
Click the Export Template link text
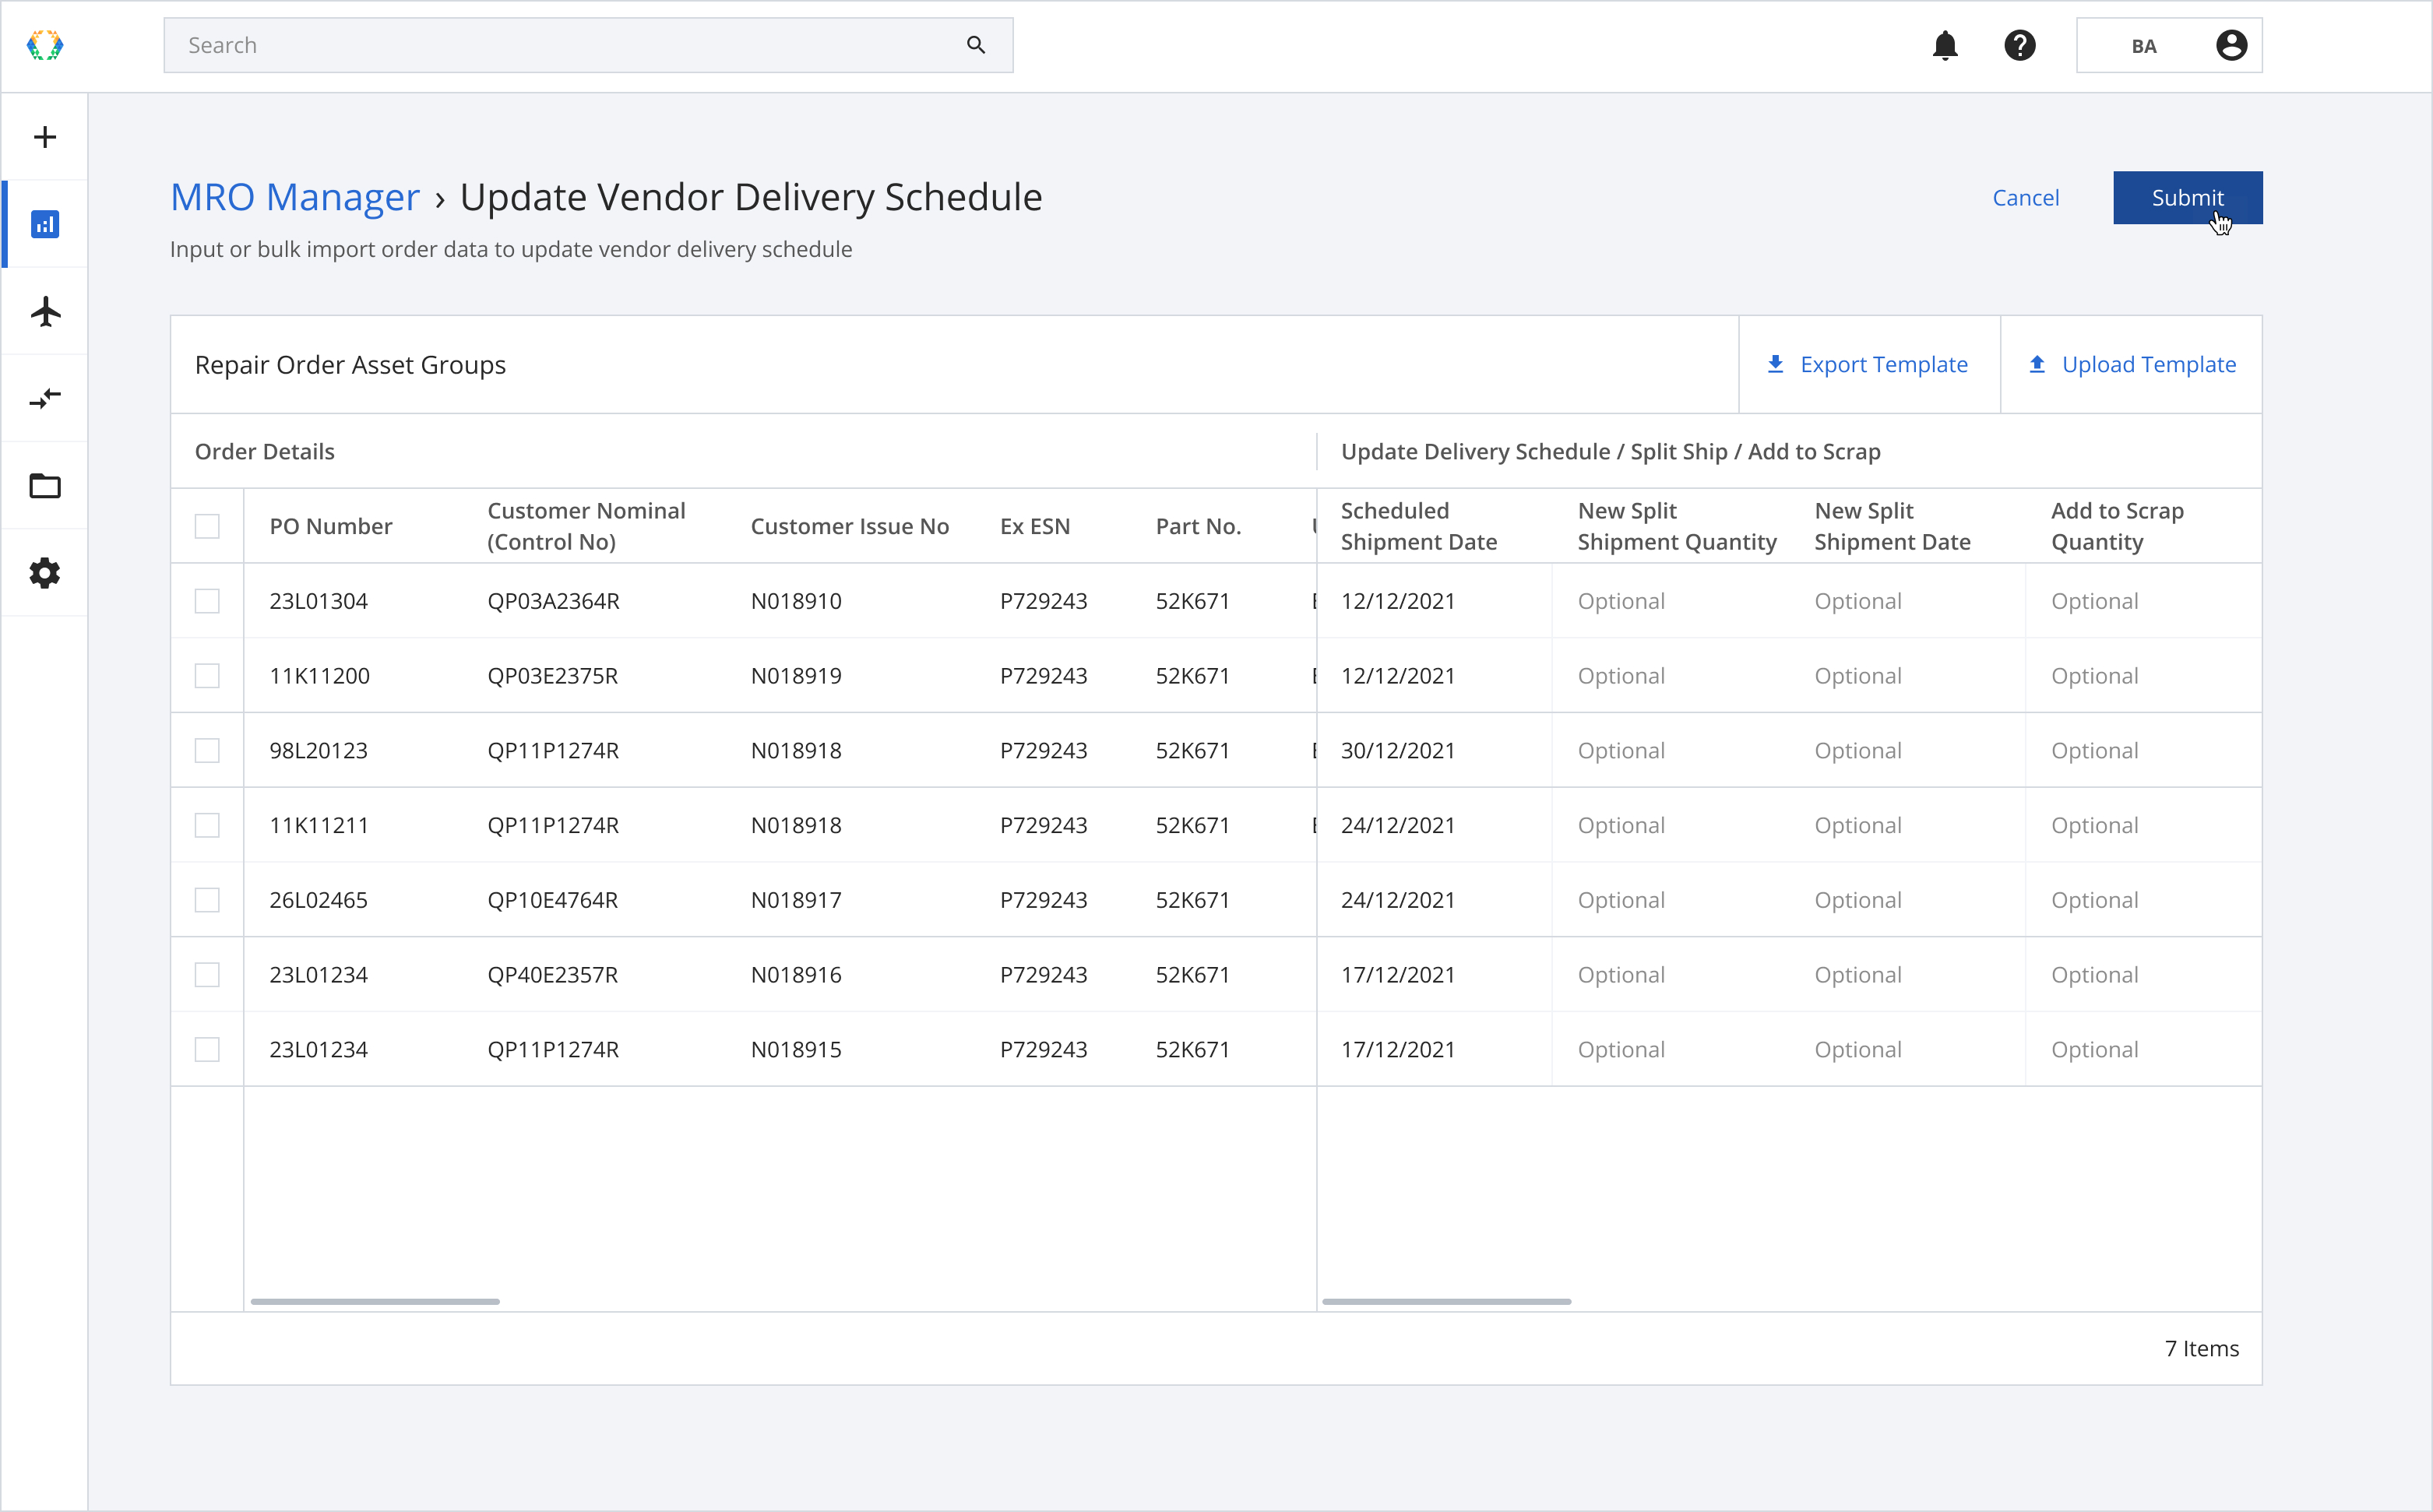(1884, 364)
